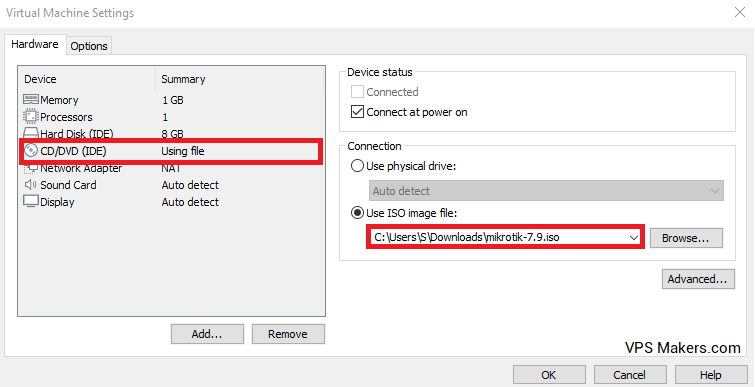Screen dimensions: 755x387
Task: Click the Cancel button
Action: pos(630,375)
